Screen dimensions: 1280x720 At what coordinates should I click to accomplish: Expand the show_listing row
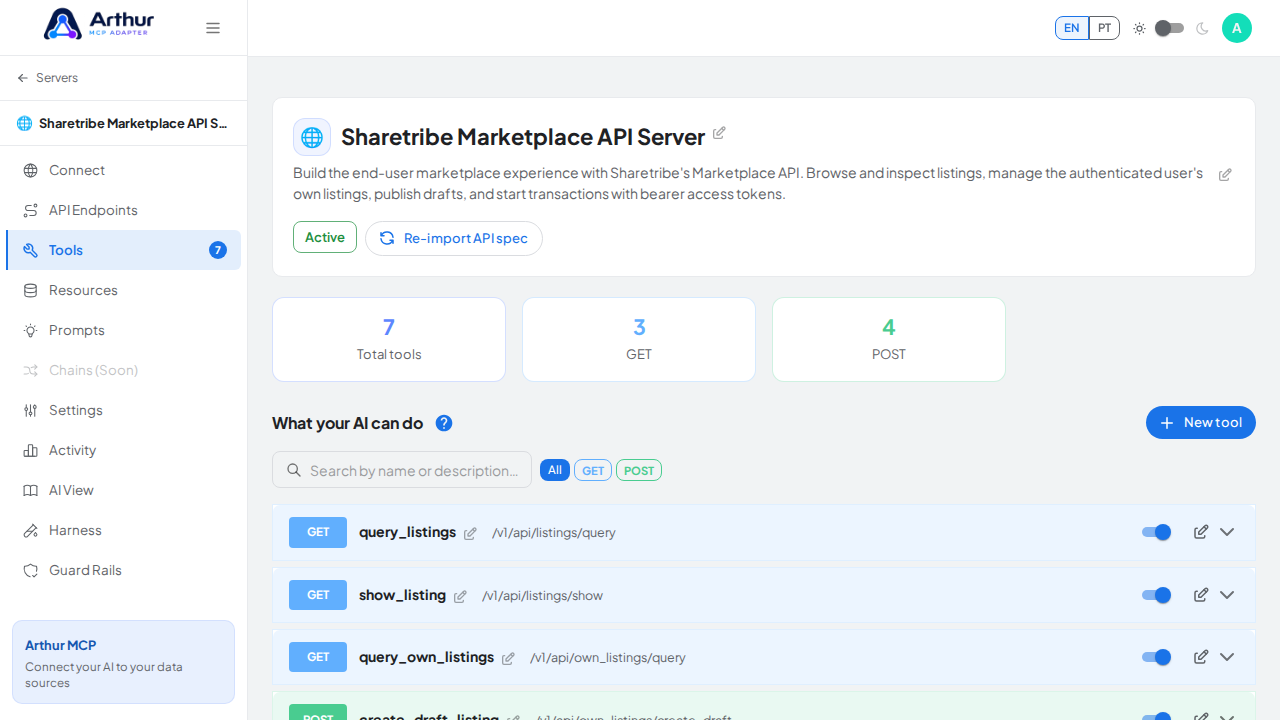(1227, 595)
